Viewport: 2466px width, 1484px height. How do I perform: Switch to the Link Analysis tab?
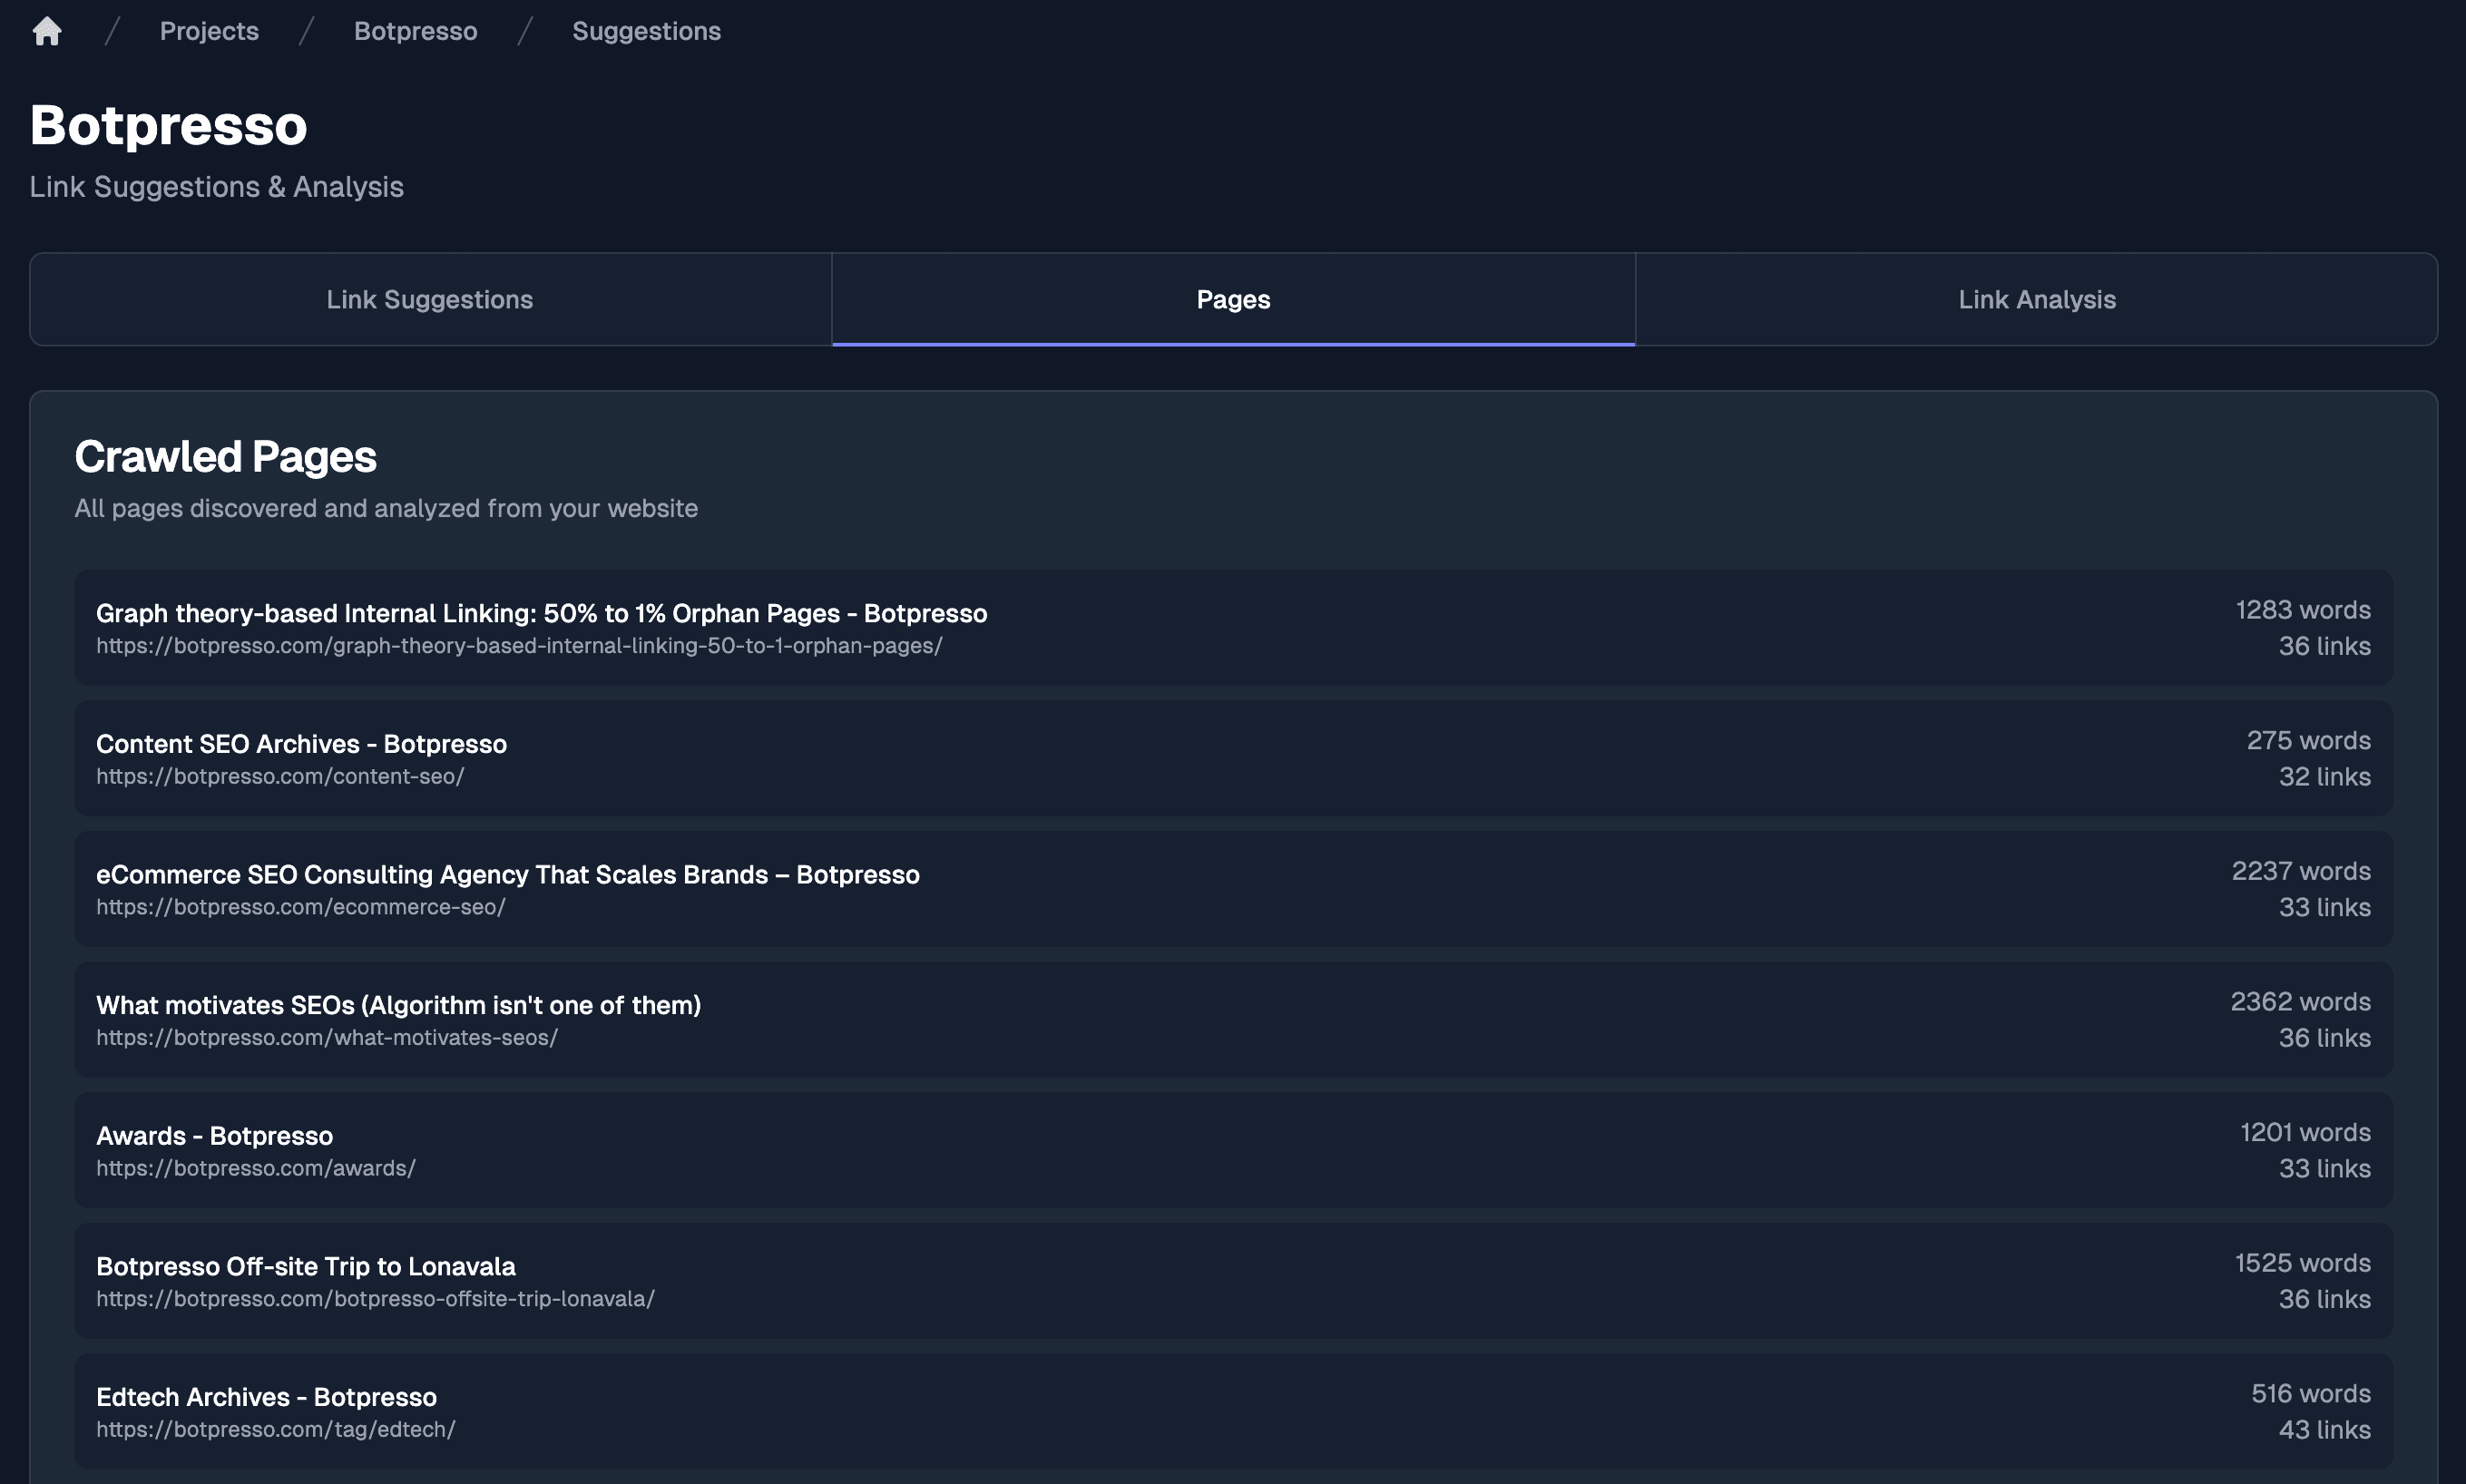pyautogui.click(x=2037, y=299)
